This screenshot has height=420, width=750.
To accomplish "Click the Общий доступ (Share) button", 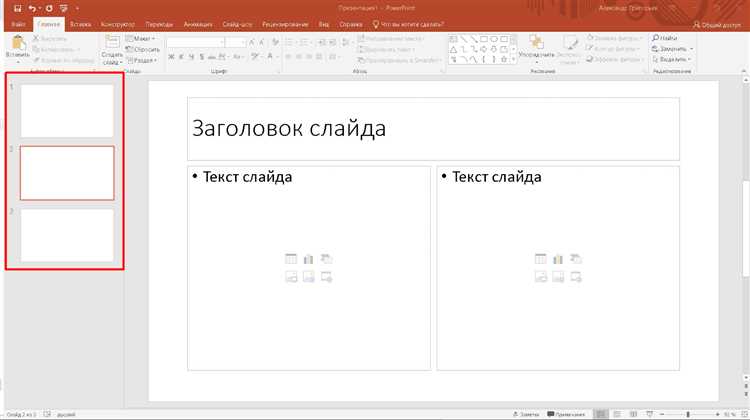I will 717,22.
